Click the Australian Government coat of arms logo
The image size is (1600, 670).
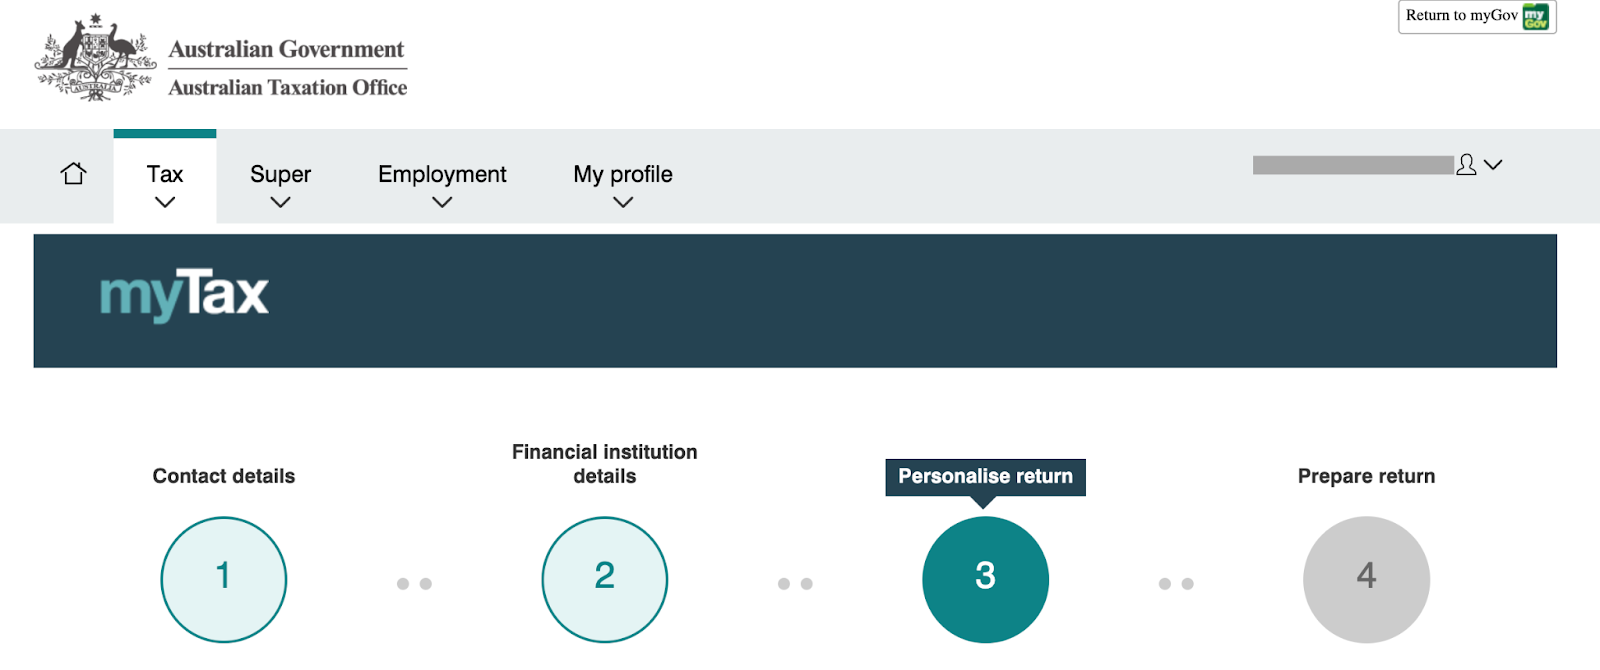pyautogui.click(x=96, y=57)
